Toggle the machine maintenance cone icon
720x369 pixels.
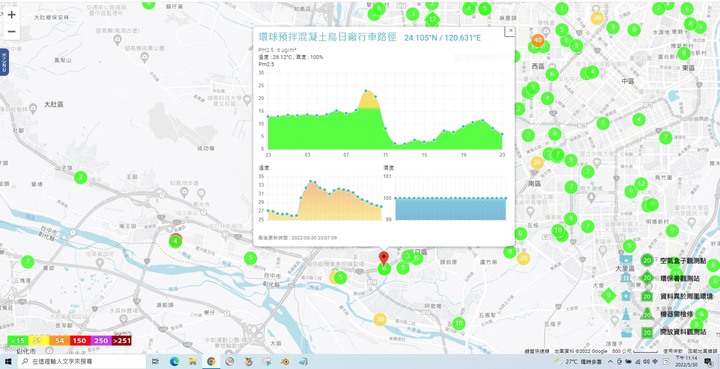(x=625, y=314)
